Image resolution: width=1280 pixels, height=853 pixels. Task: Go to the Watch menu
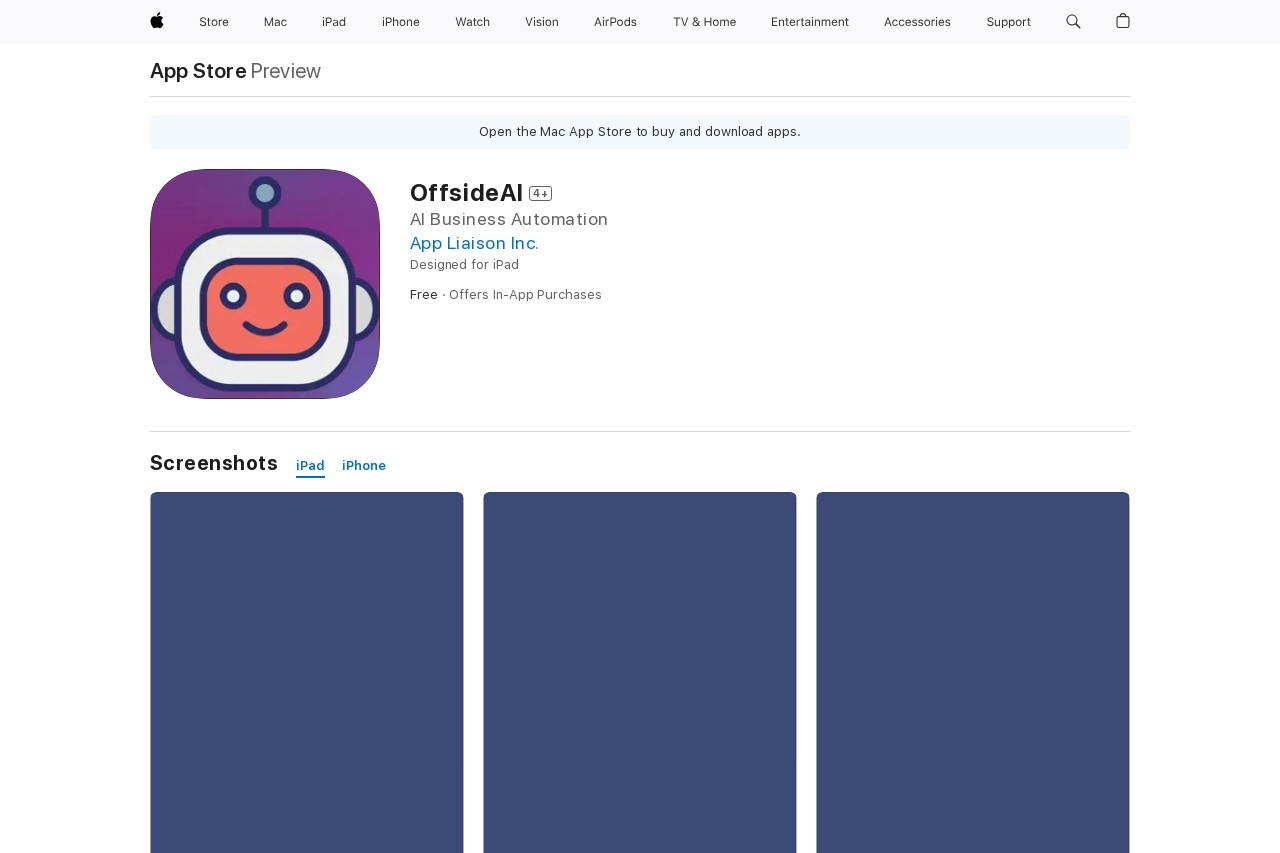(472, 22)
